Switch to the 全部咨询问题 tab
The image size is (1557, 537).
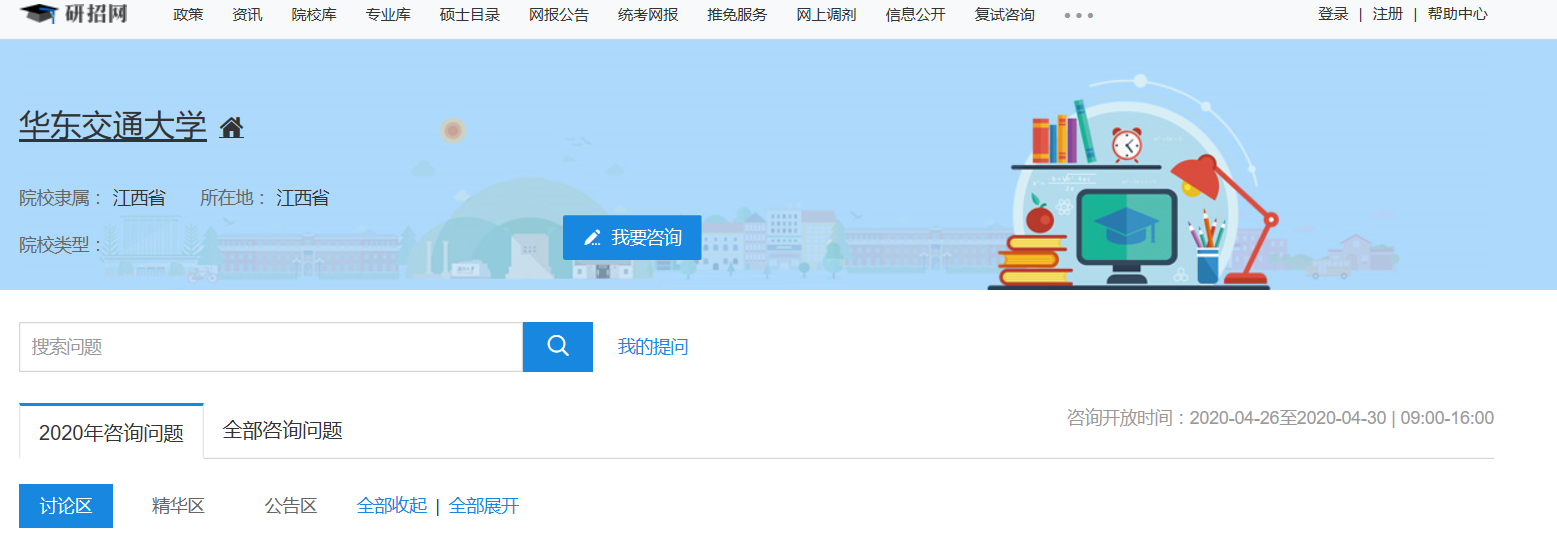click(x=282, y=431)
